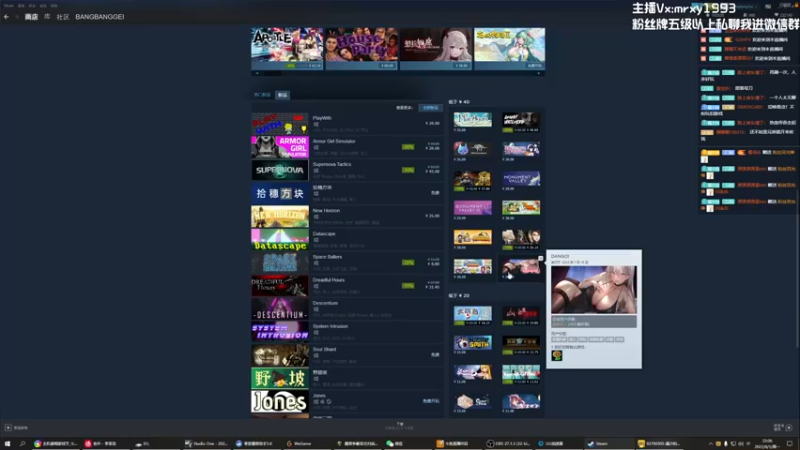Click the 野坡 game thumbnail
The height and width of the screenshot is (450, 800).
click(x=280, y=378)
